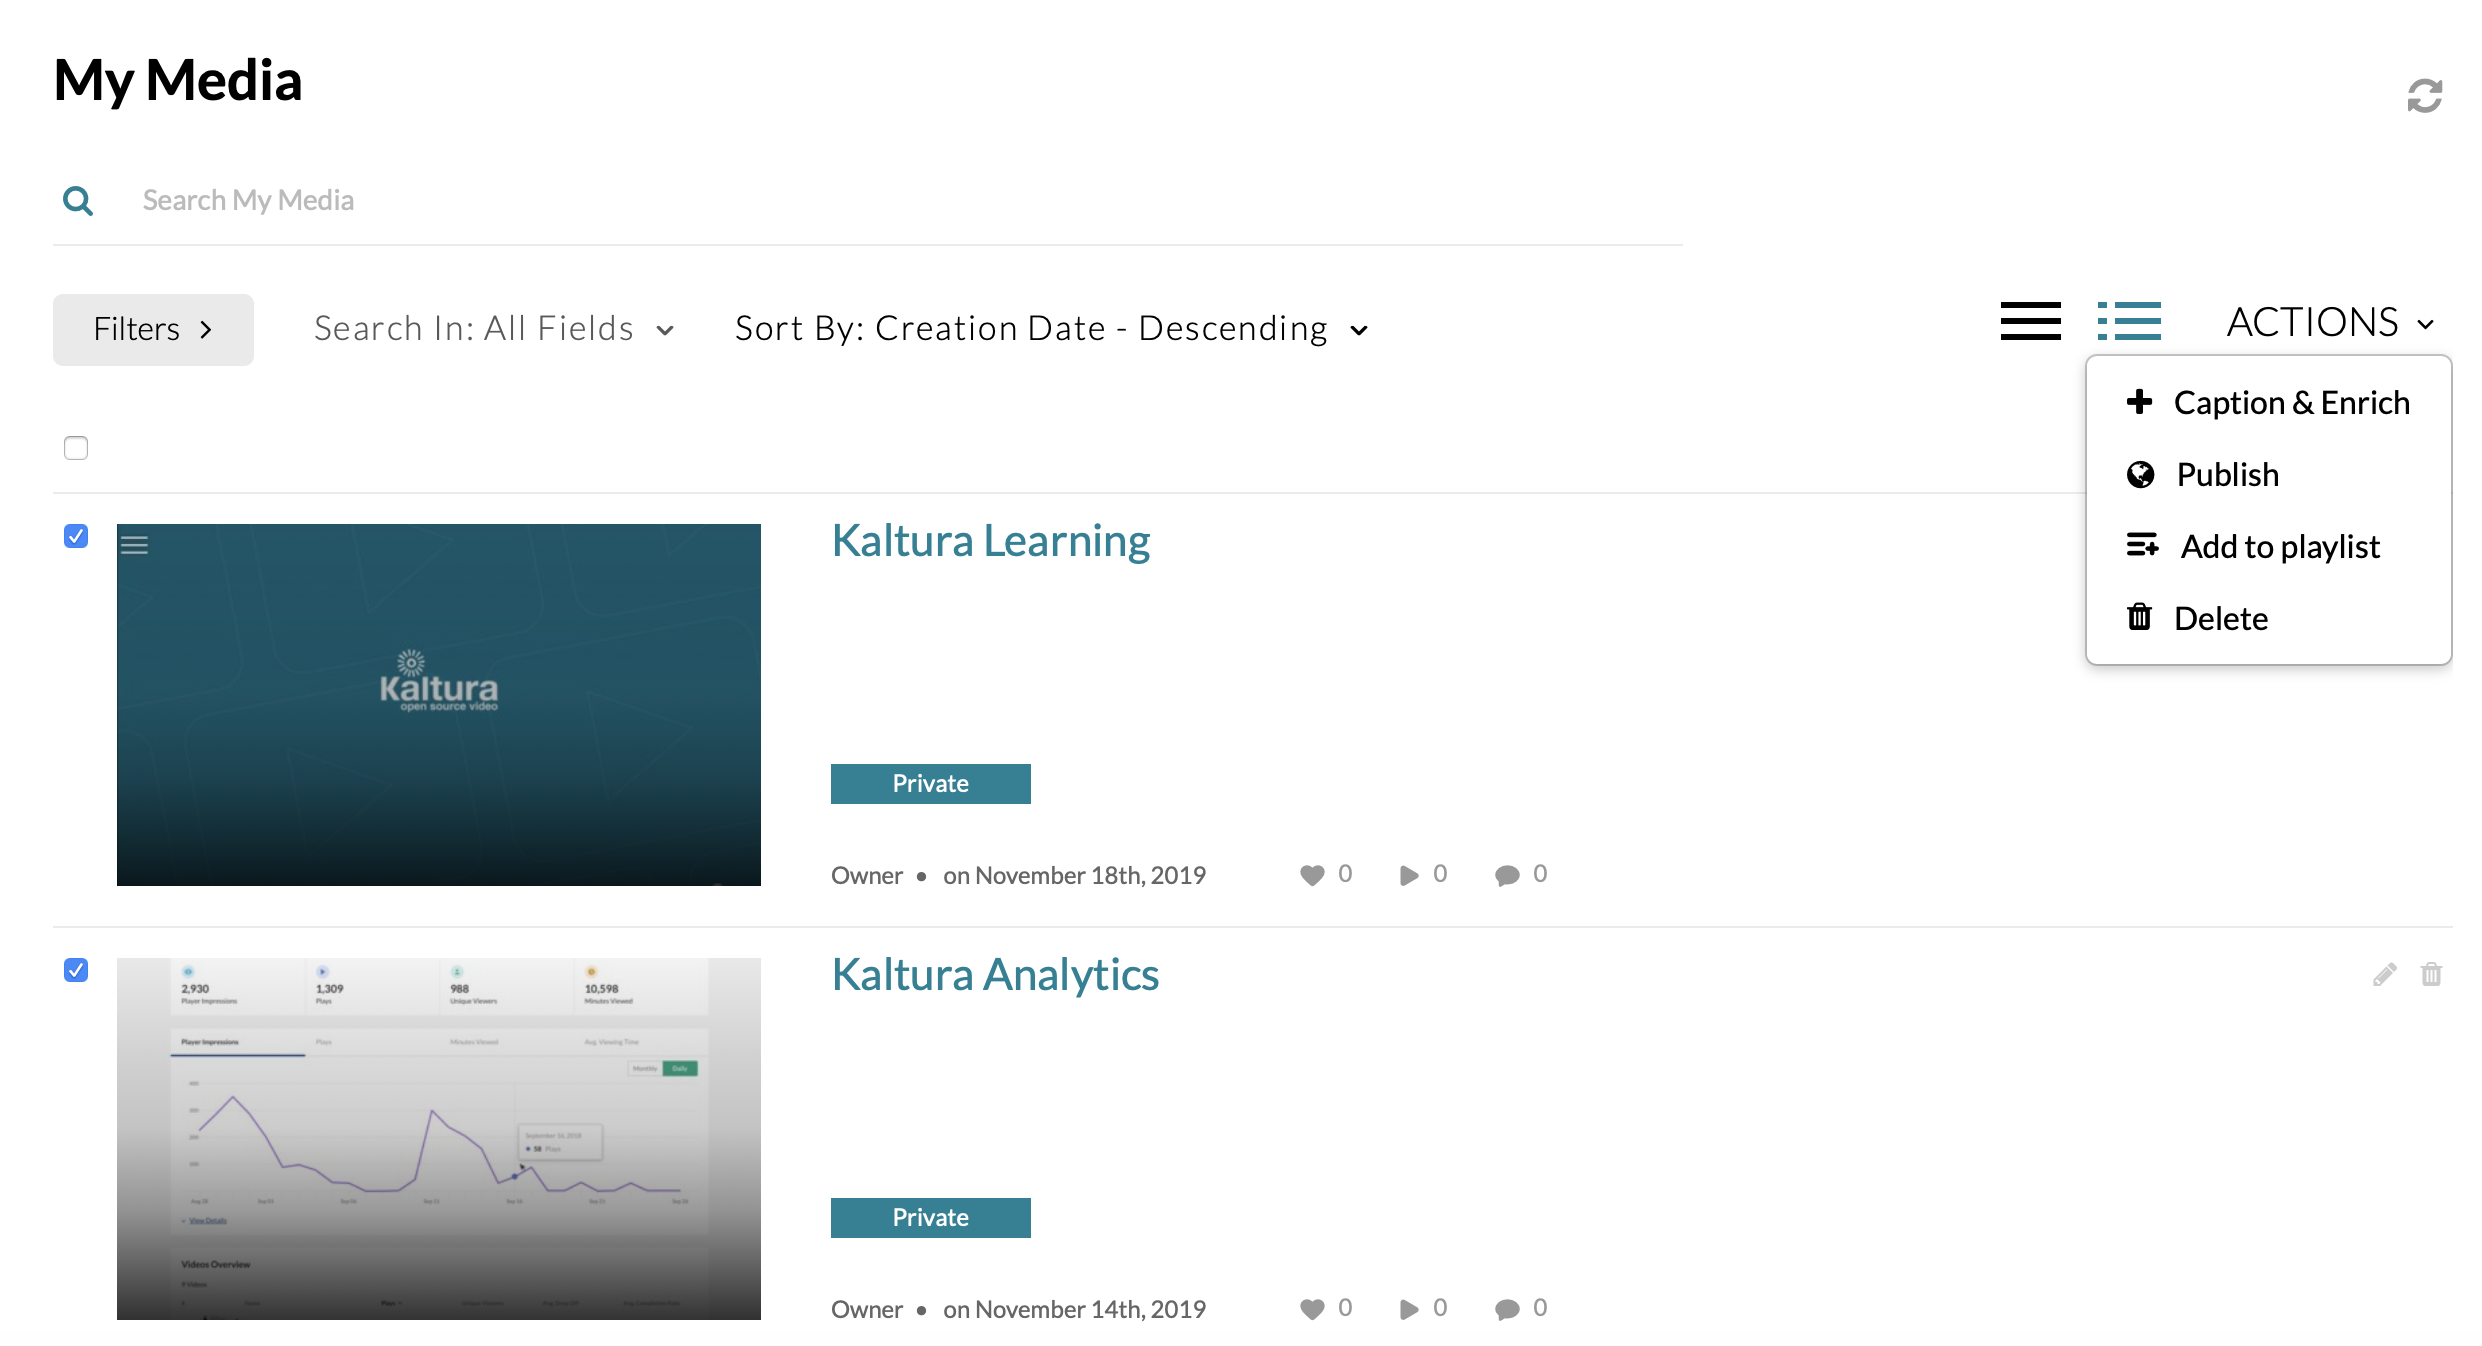
Task: Click the search magnifier icon
Action: click(78, 201)
